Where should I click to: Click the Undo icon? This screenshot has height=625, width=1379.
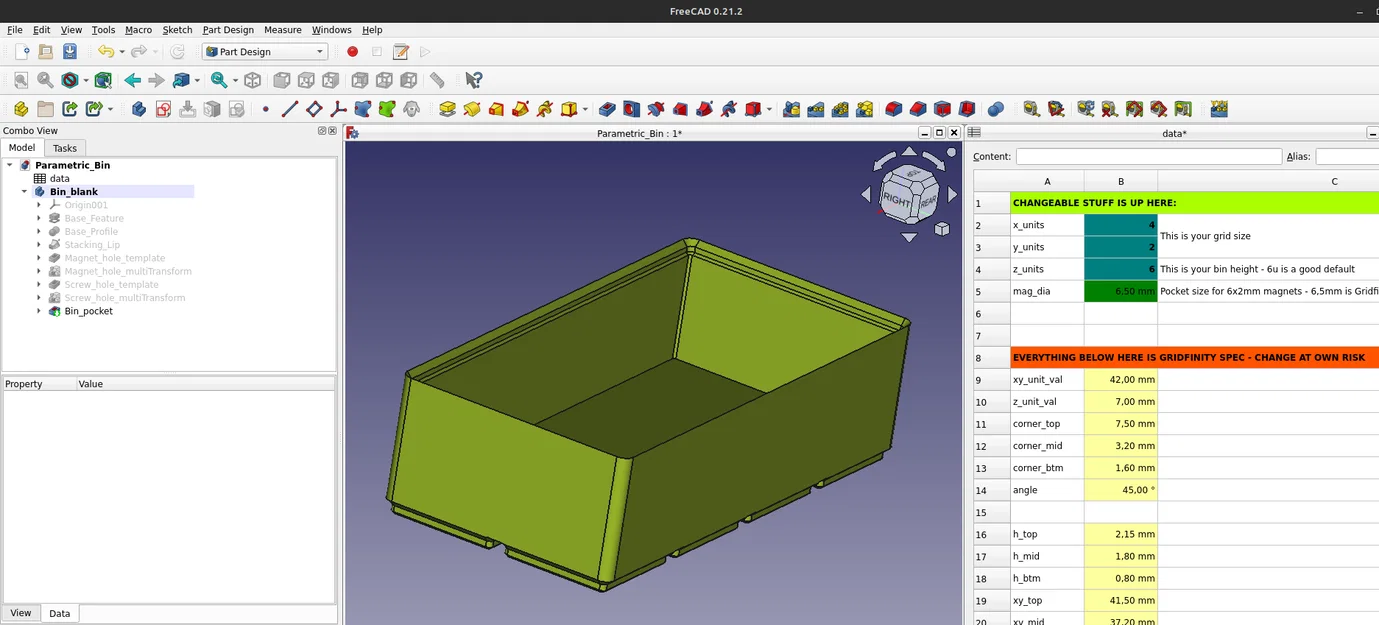pyautogui.click(x=105, y=51)
